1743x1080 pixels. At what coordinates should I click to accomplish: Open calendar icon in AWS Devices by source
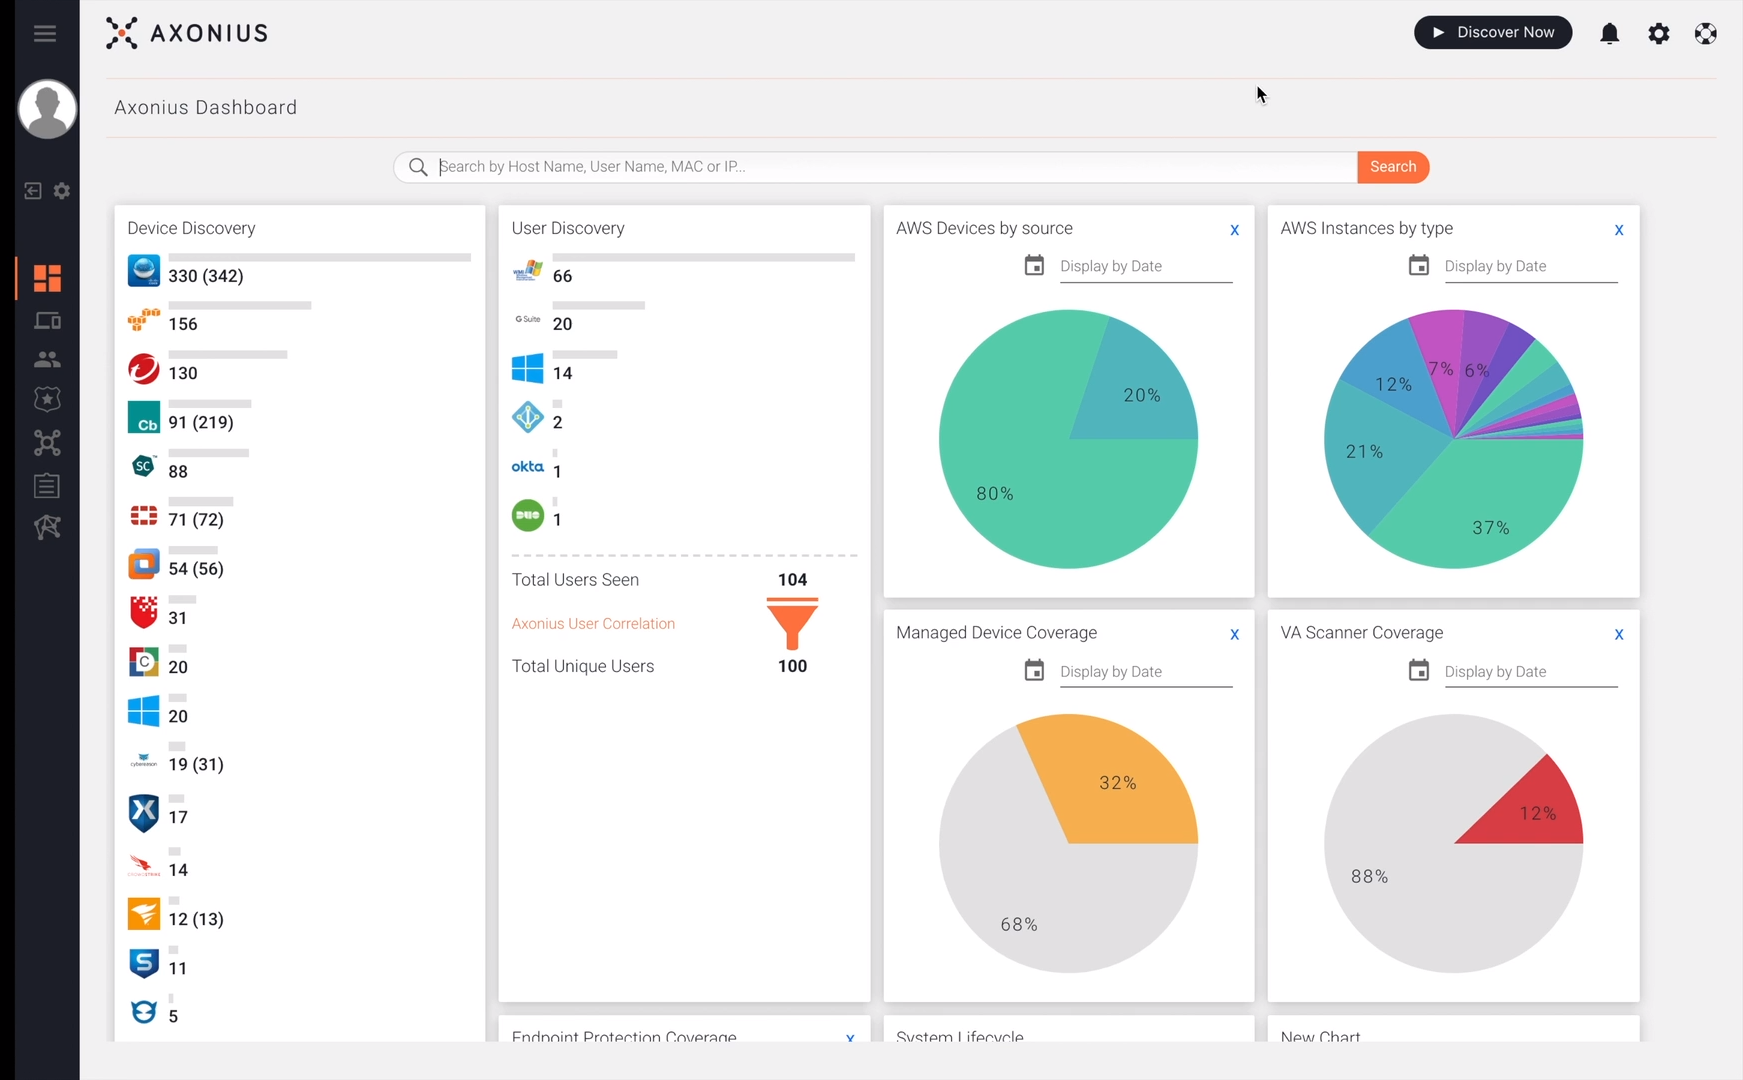click(1034, 266)
